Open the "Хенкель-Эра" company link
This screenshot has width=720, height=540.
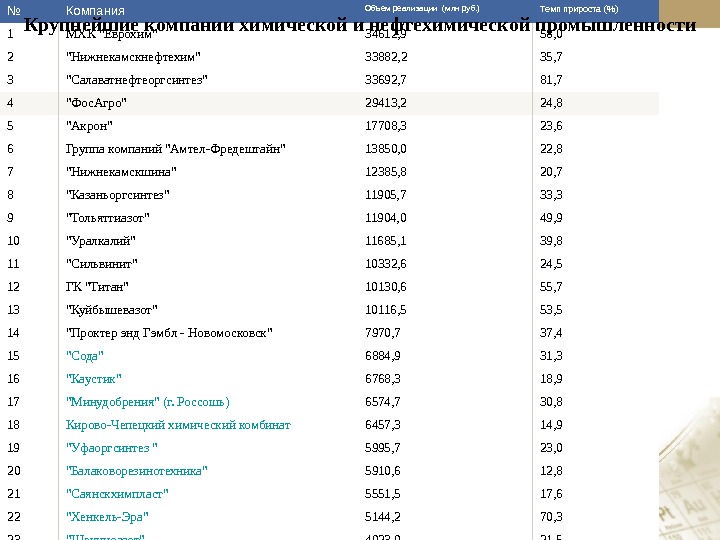[107, 517]
